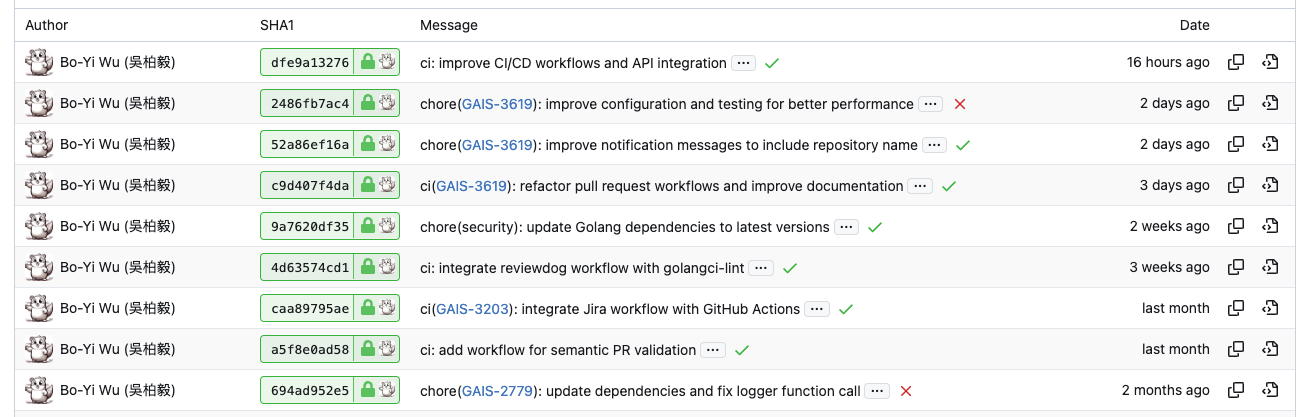This screenshot has height=417, width=1311.
Task: Click author avatar on the first commit row
Action: tap(38, 63)
